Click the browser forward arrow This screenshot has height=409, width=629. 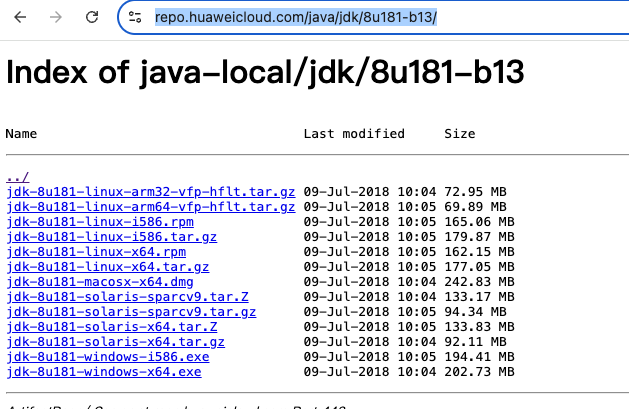pyautogui.click(x=56, y=17)
